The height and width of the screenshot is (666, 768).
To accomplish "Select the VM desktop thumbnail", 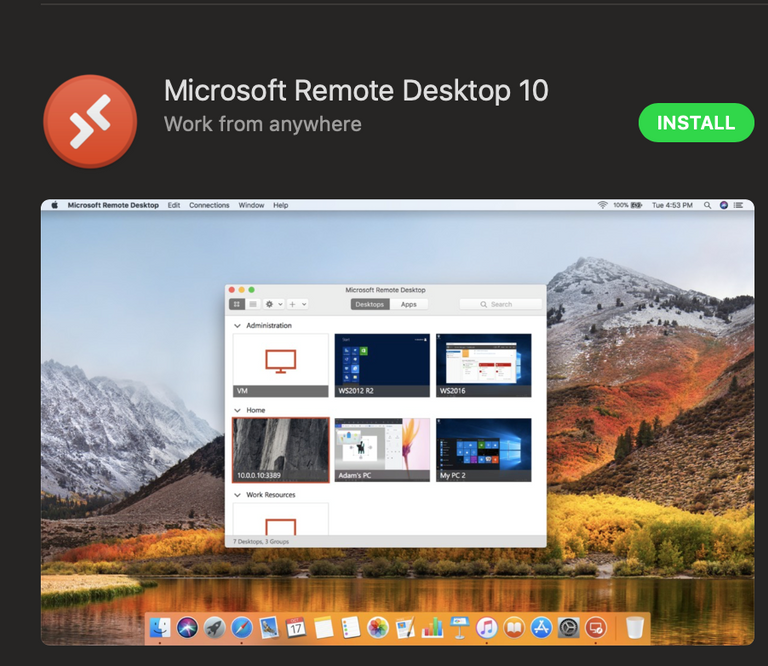I will 281,365.
